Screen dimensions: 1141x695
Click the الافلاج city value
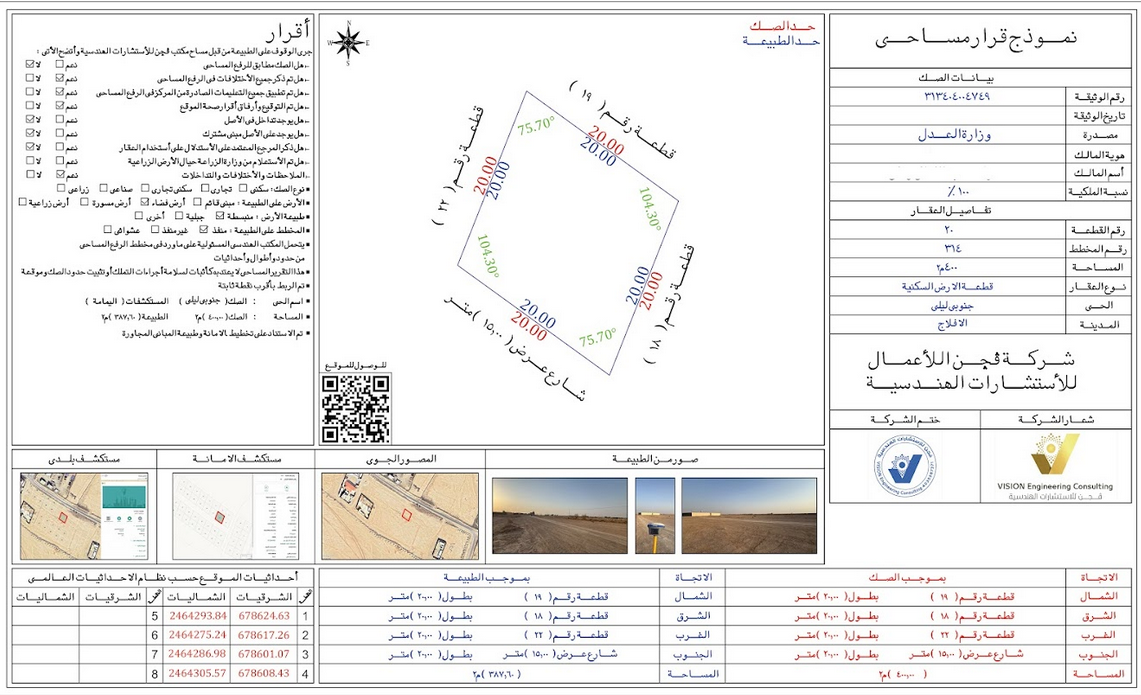pyautogui.click(x=952, y=324)
